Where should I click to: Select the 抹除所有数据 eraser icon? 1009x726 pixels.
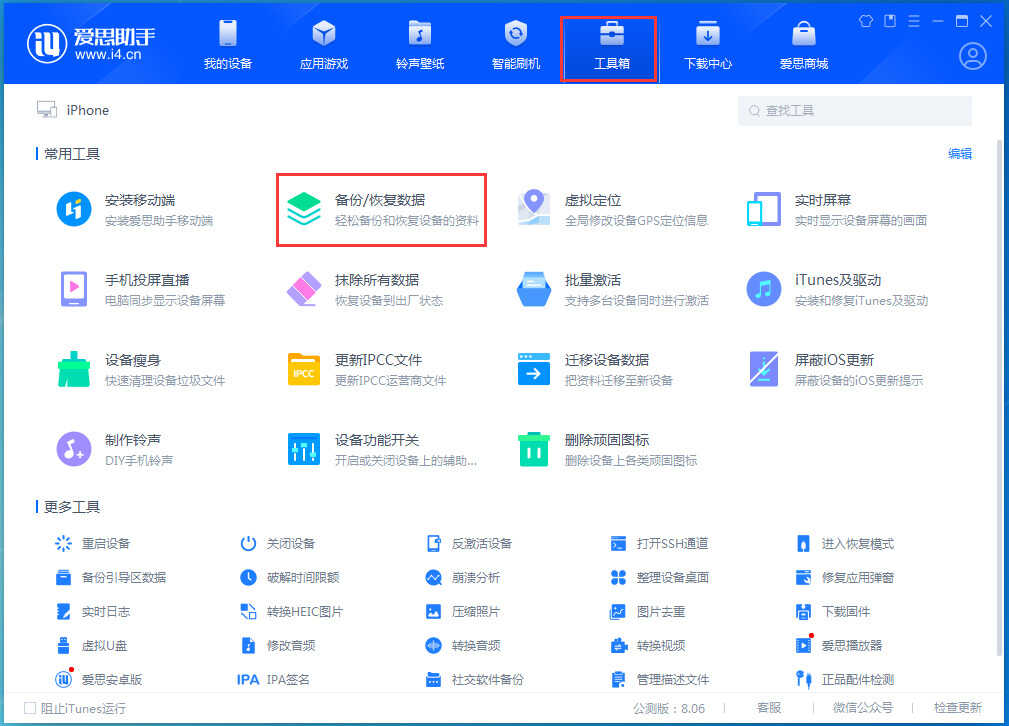click(x=303, y=289)
